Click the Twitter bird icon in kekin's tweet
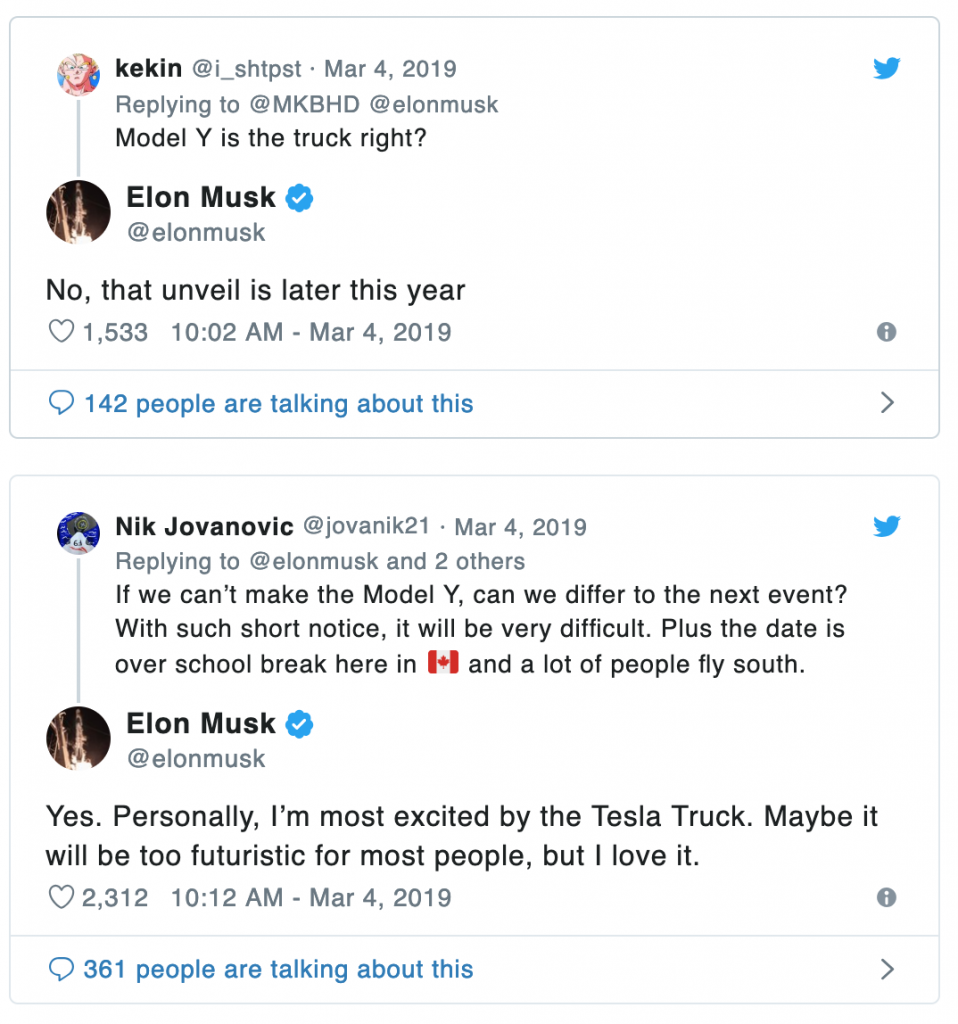This screenshot has height=1024, width=958. pos(886,69)
